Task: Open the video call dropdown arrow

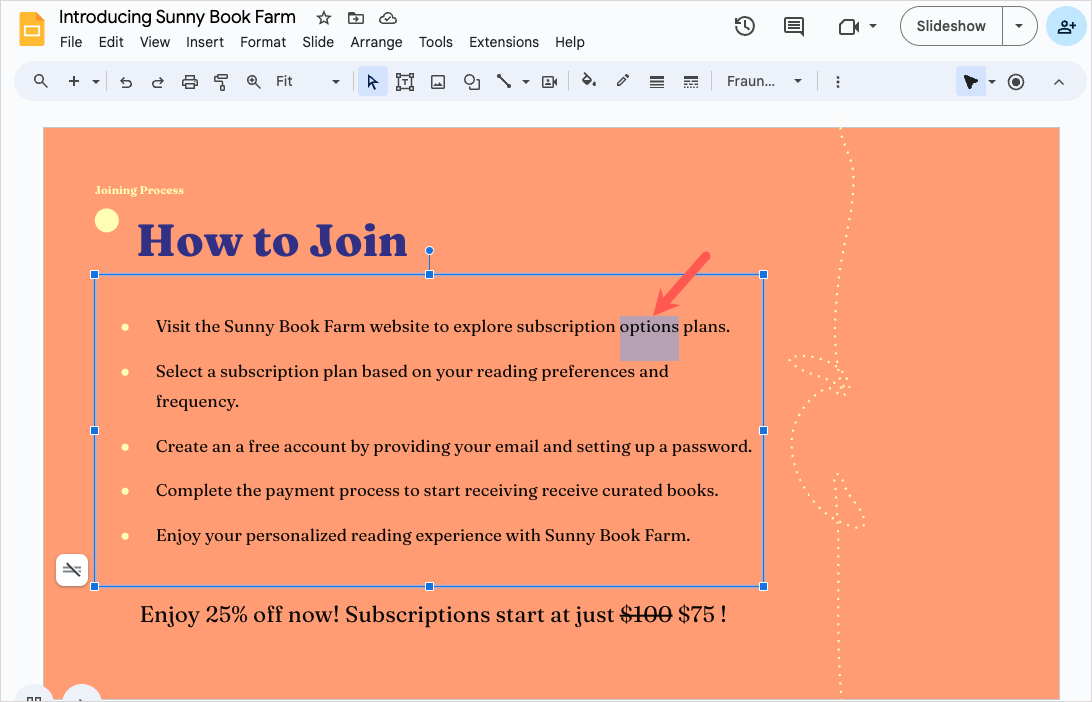Action: (x=873, y=26)
